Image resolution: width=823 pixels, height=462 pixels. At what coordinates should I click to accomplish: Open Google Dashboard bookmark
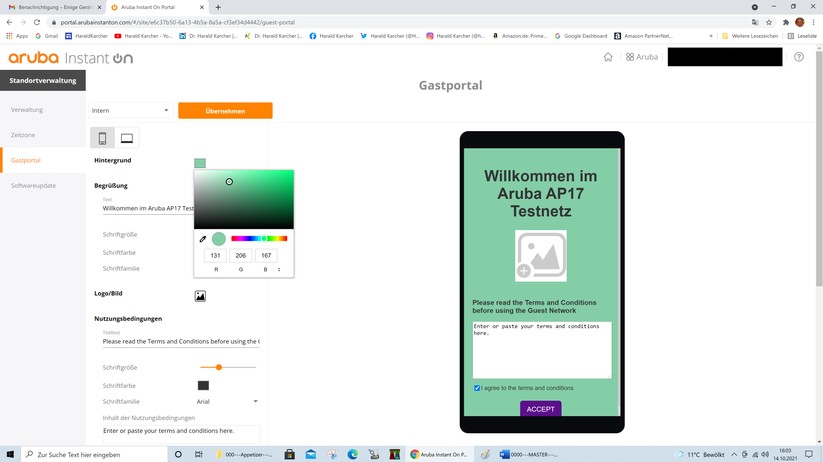pos(581,36)
